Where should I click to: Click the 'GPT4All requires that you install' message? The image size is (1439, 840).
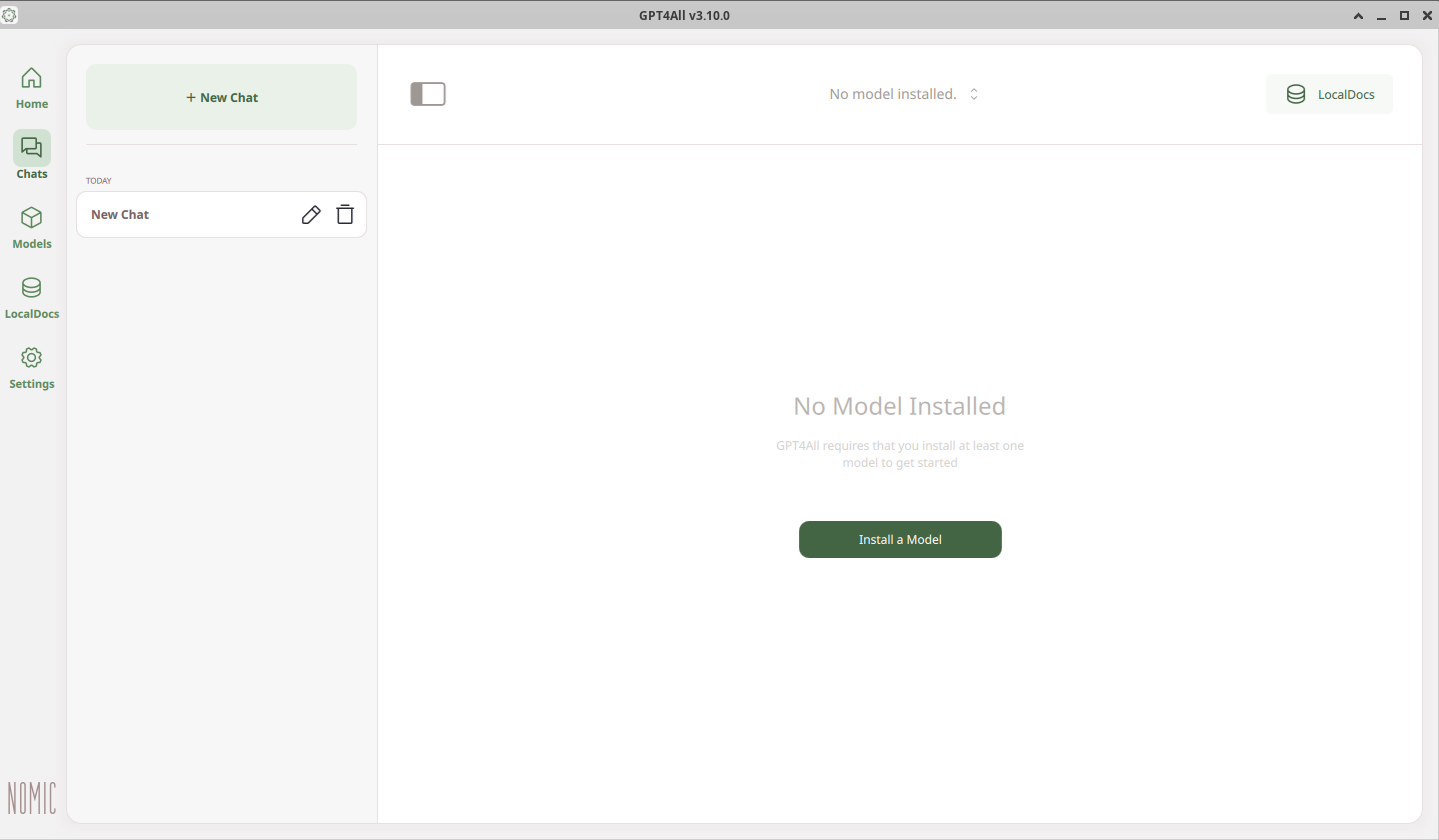(900, 454)
